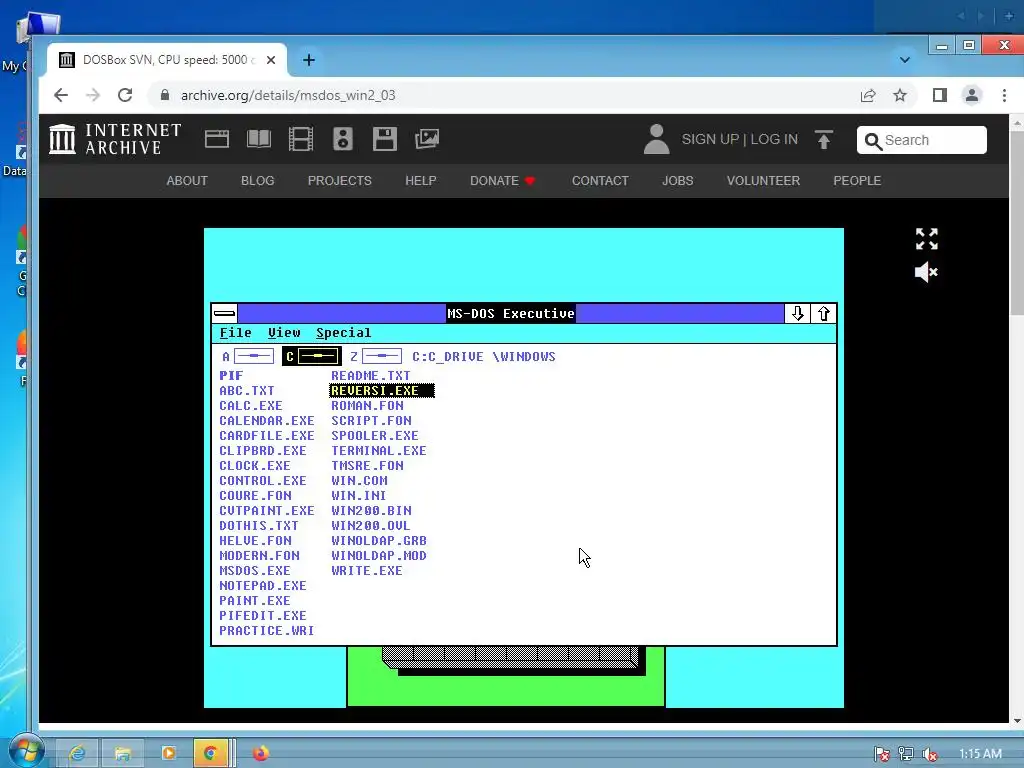Select NOTEPAD.EXE in the file list
Image resolution: width=1024 pixels, height=768 pixels.
(263, 586)
